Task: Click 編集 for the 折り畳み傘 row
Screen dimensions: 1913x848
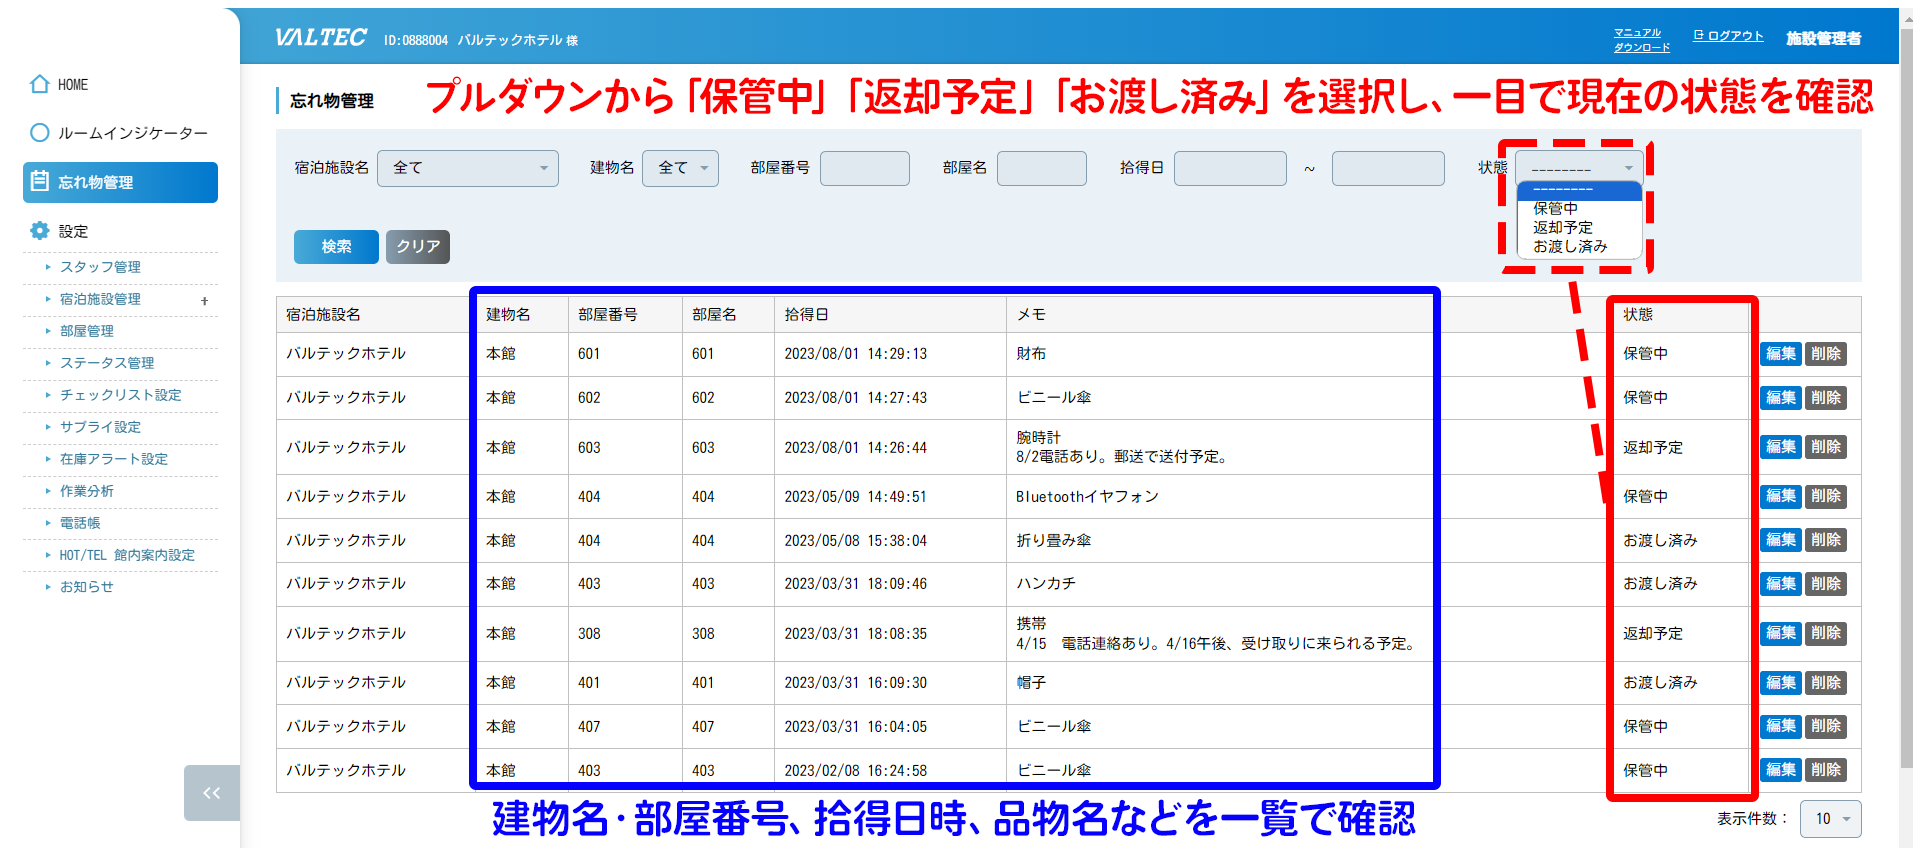Action: coord(1780,540)
